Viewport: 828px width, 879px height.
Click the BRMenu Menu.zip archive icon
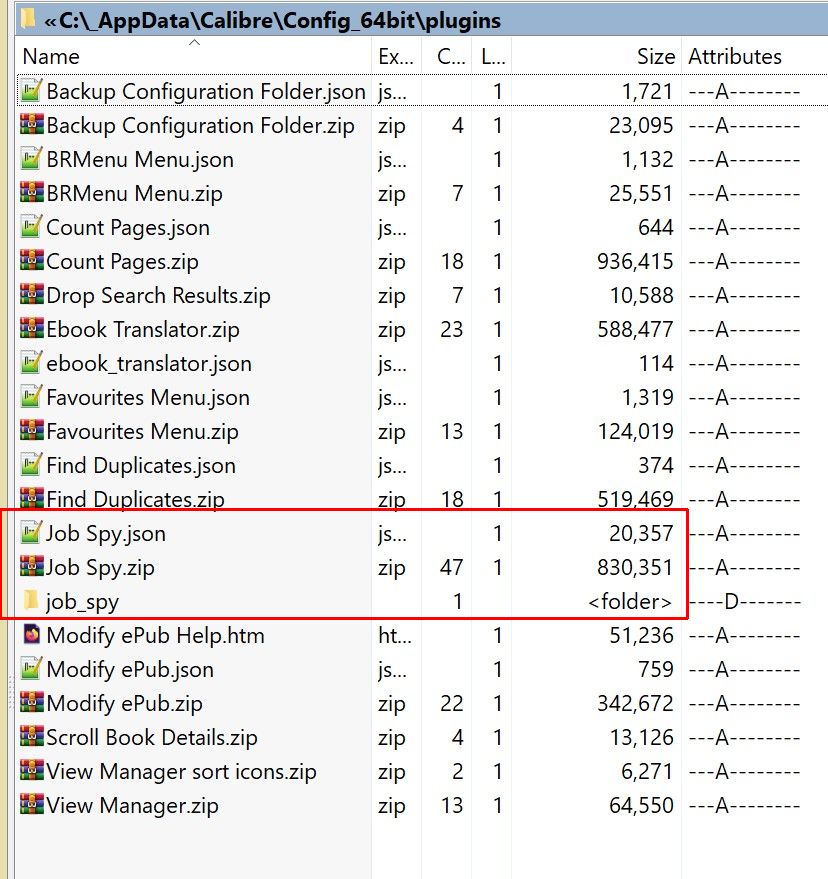pos(31,193)
